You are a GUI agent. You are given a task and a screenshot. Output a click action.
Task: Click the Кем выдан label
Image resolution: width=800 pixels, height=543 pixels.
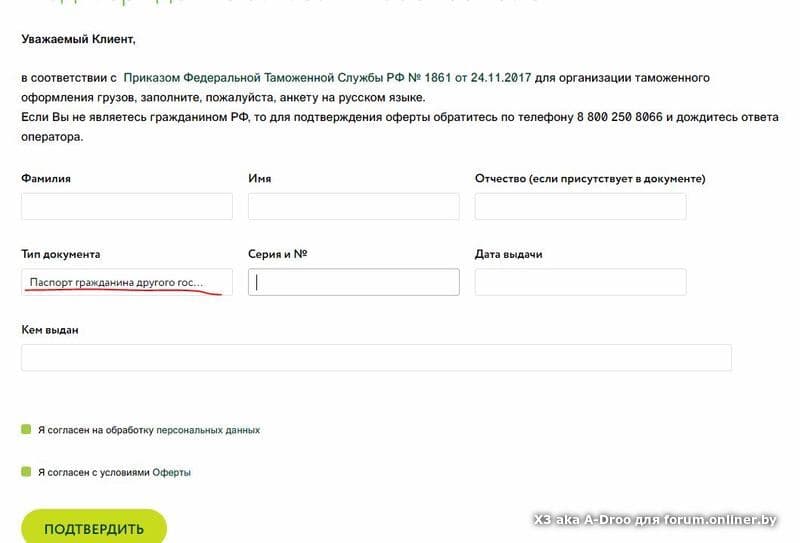tap(50, 330)
